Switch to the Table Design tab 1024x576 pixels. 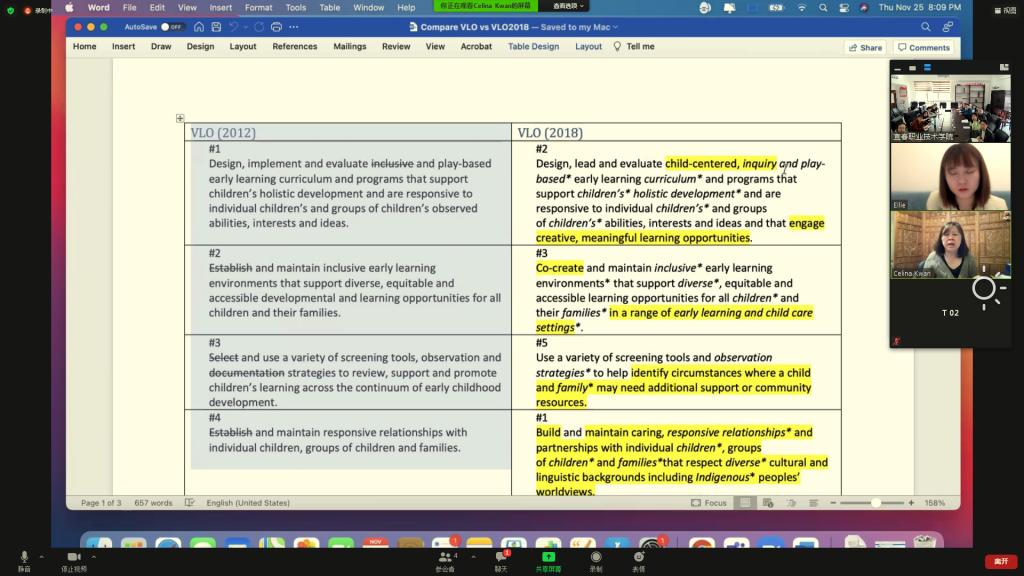pos(533,47)
